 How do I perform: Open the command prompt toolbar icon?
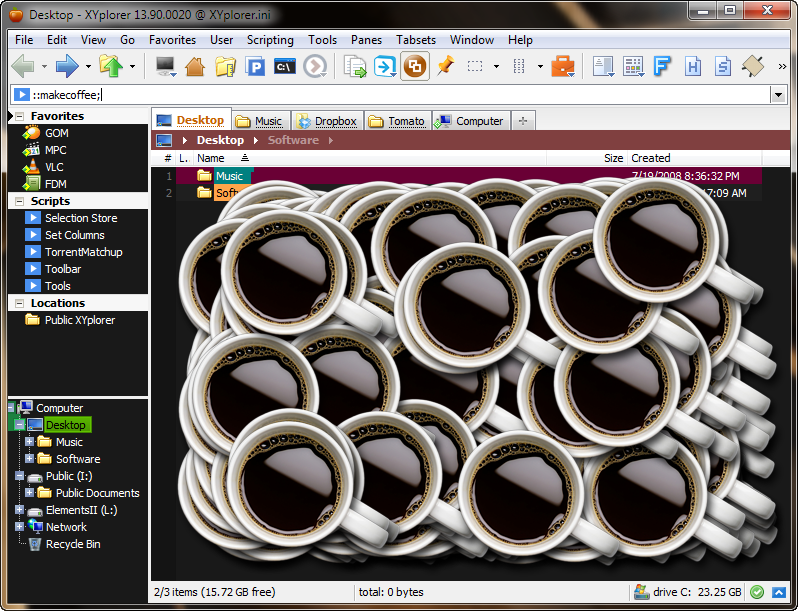click(285, 67)
